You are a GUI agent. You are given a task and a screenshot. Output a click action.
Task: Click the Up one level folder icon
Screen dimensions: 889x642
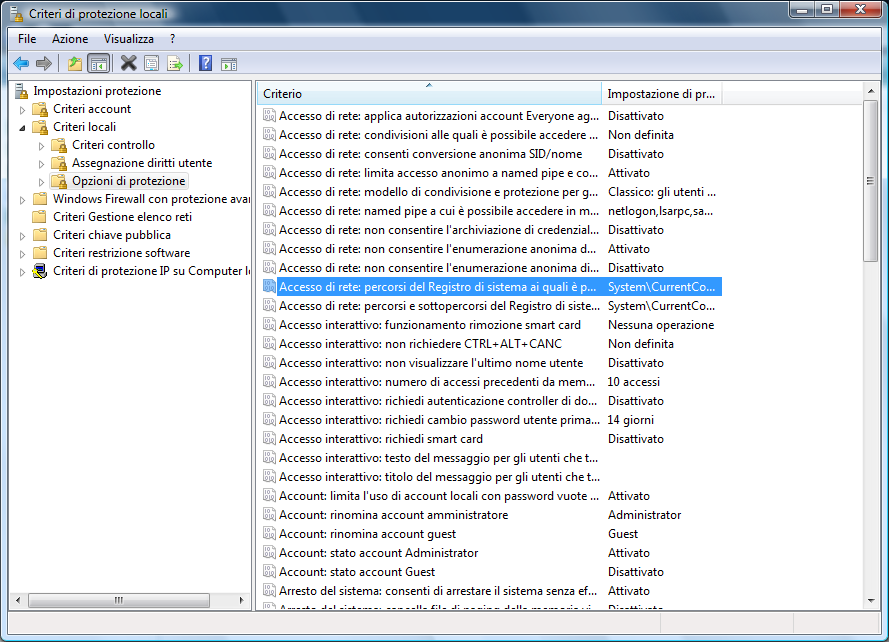[x=74, y=63]
